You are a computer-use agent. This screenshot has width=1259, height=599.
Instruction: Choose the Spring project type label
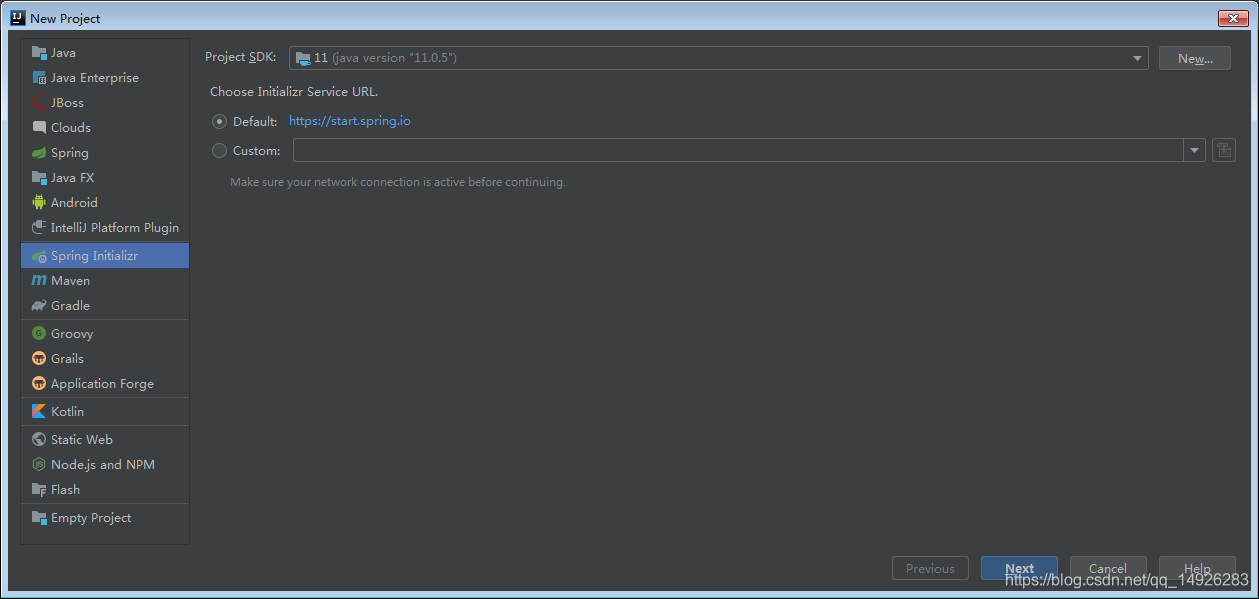(x=70, y=153)
